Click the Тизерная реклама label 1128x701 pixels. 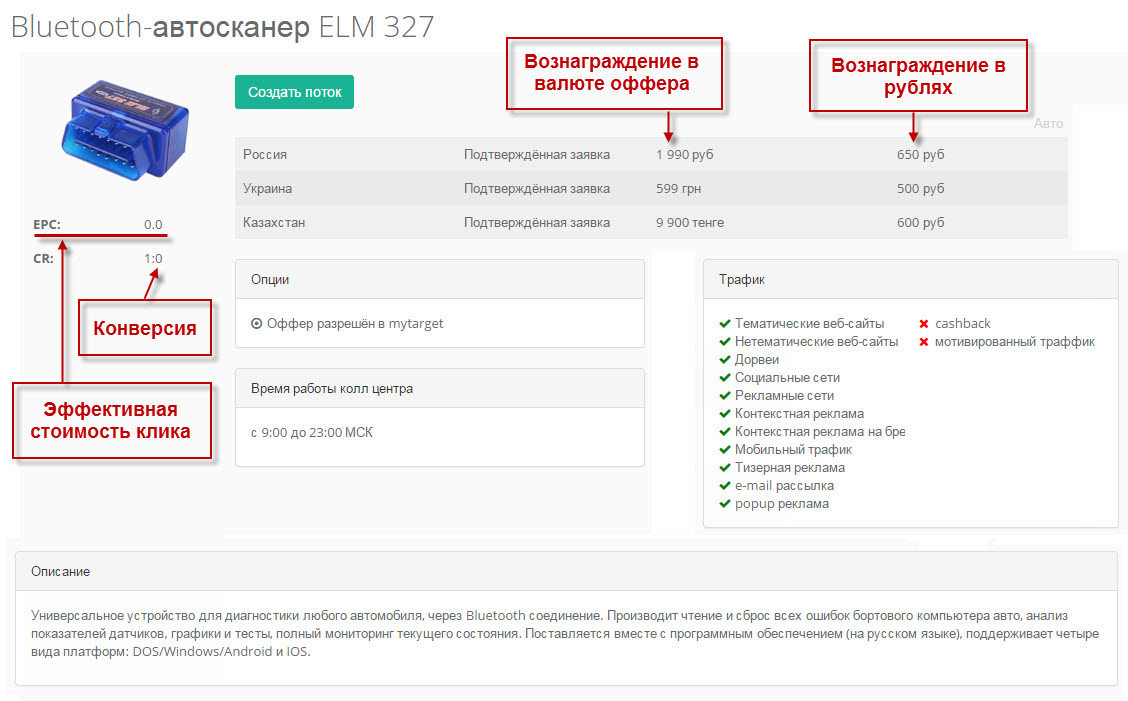click(790, 468)
